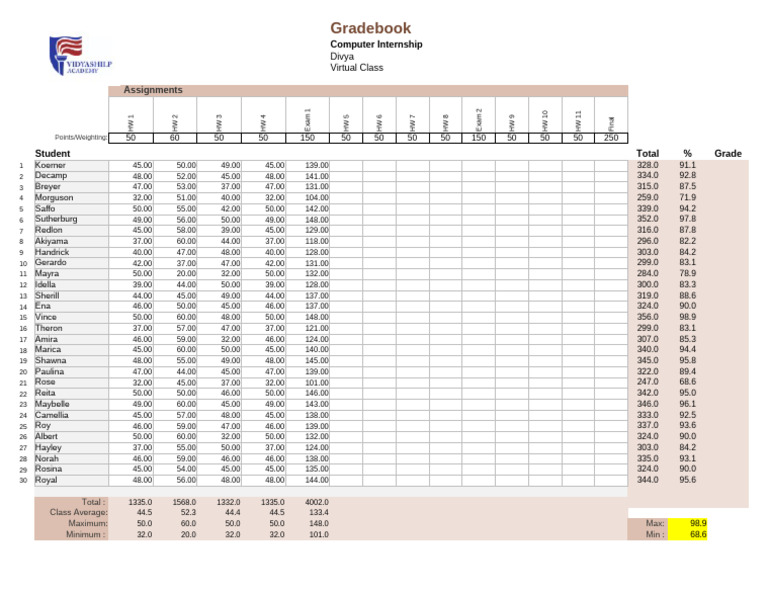Click highlighted Max value 98.9
768x594 pixels.
tap(687, 523)
